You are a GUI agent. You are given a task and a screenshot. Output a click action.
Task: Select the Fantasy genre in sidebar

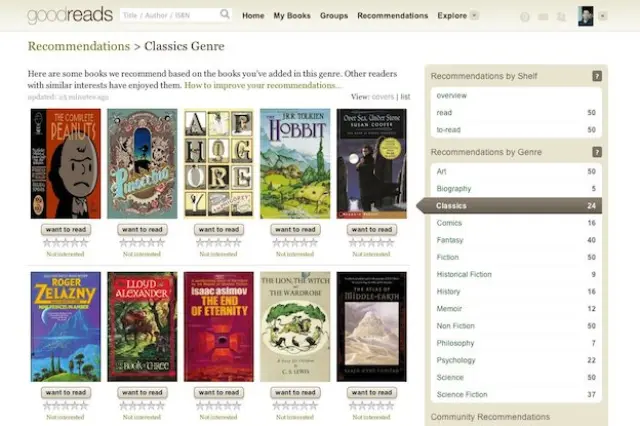click(x=451, y=240)
